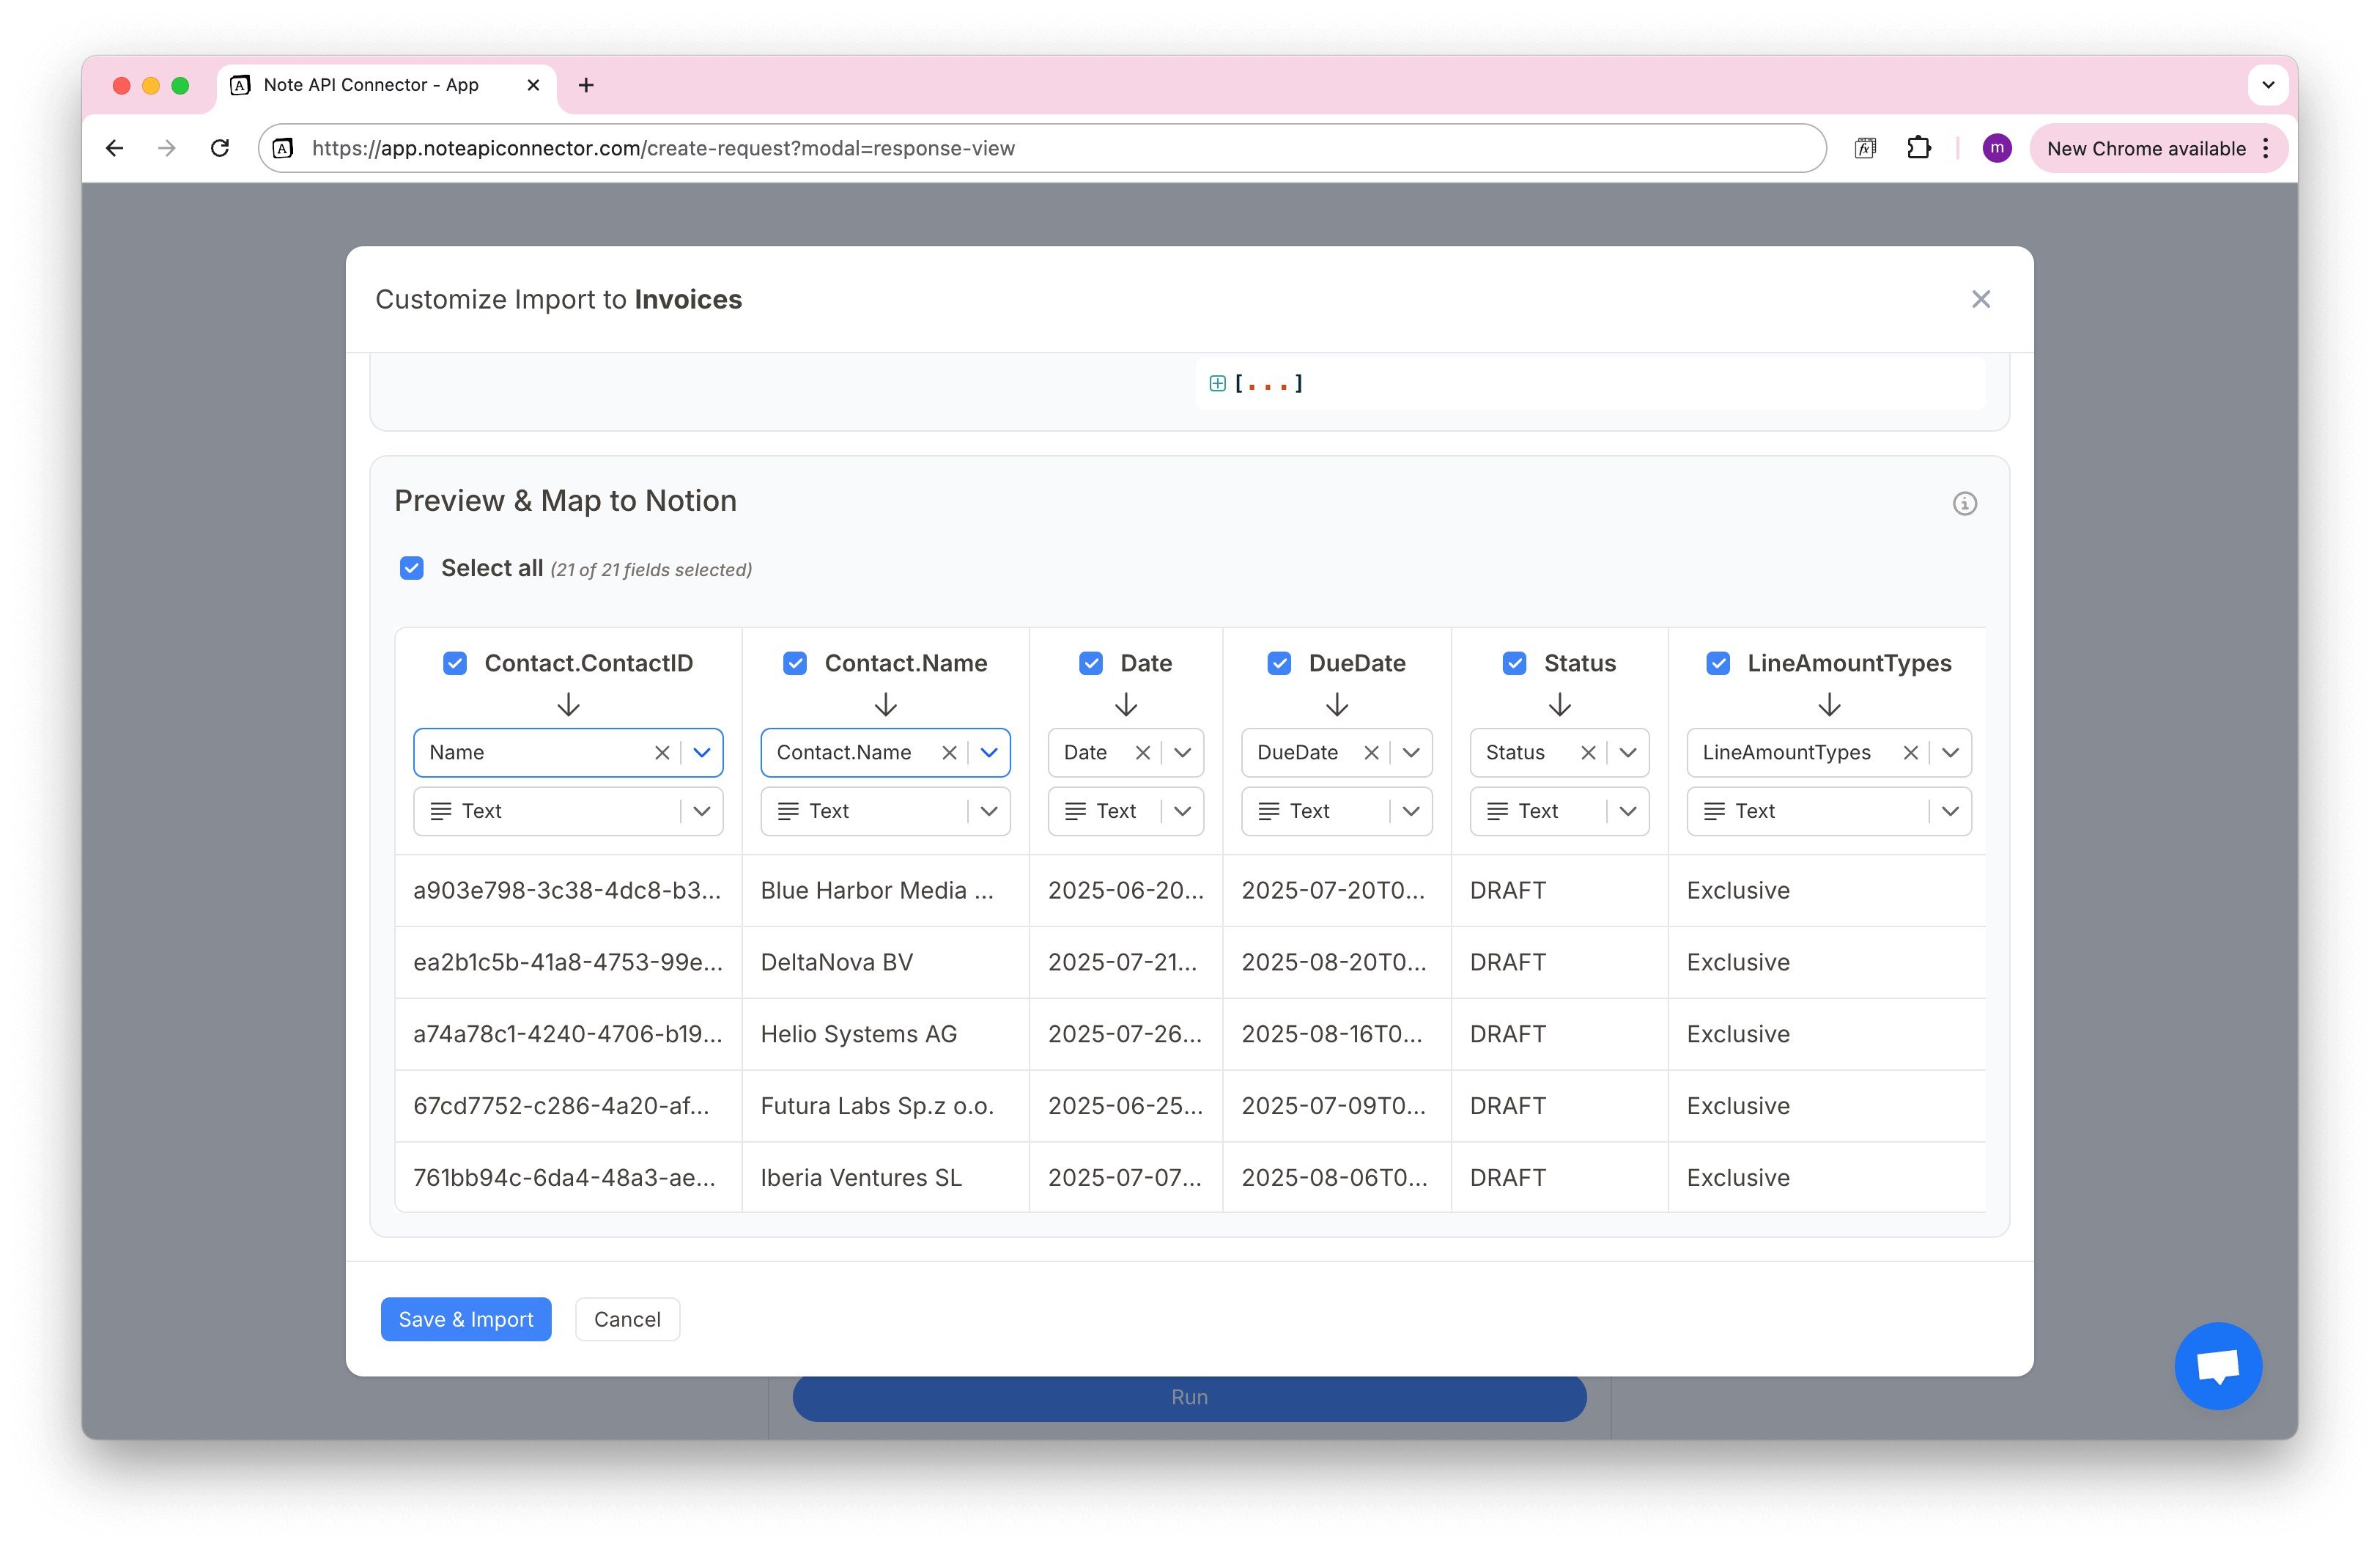The height and width of the screenshot is (1548, 2380).
Task: Clear the Date property mapping
Action: pos(1142,752)
